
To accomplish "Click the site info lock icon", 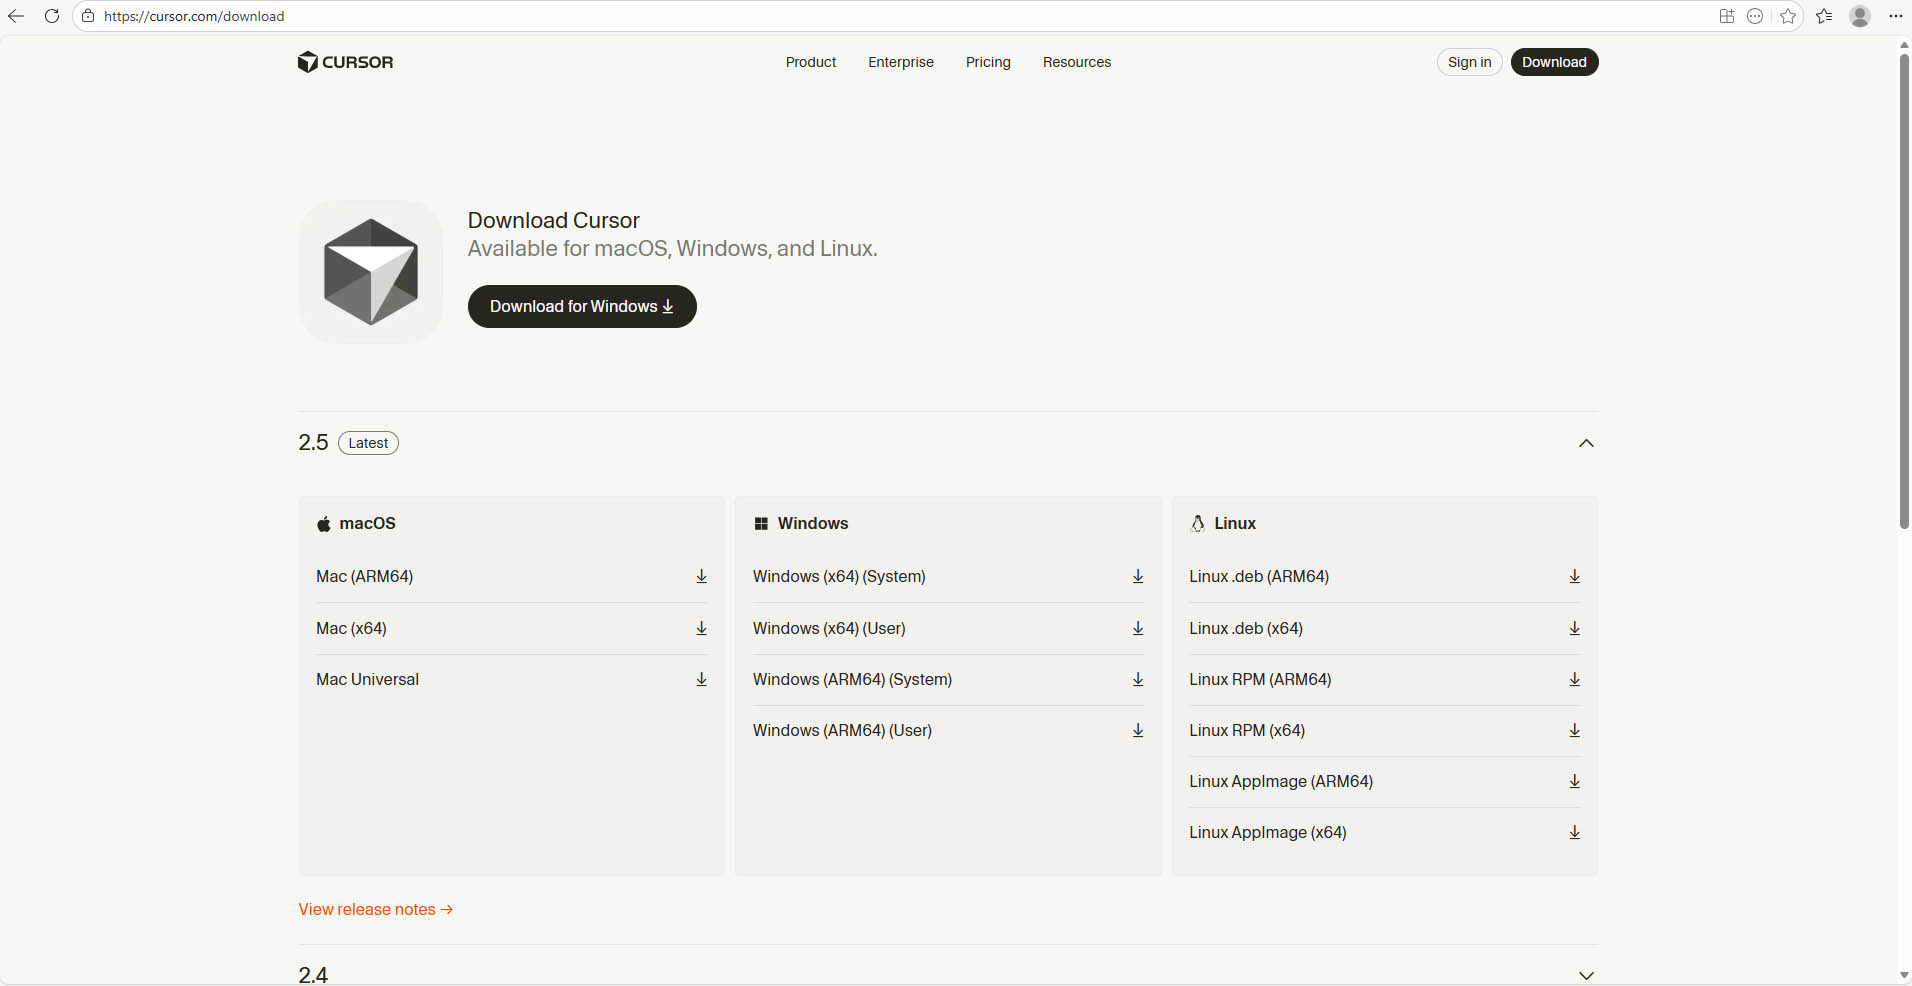I will (88, 16).
